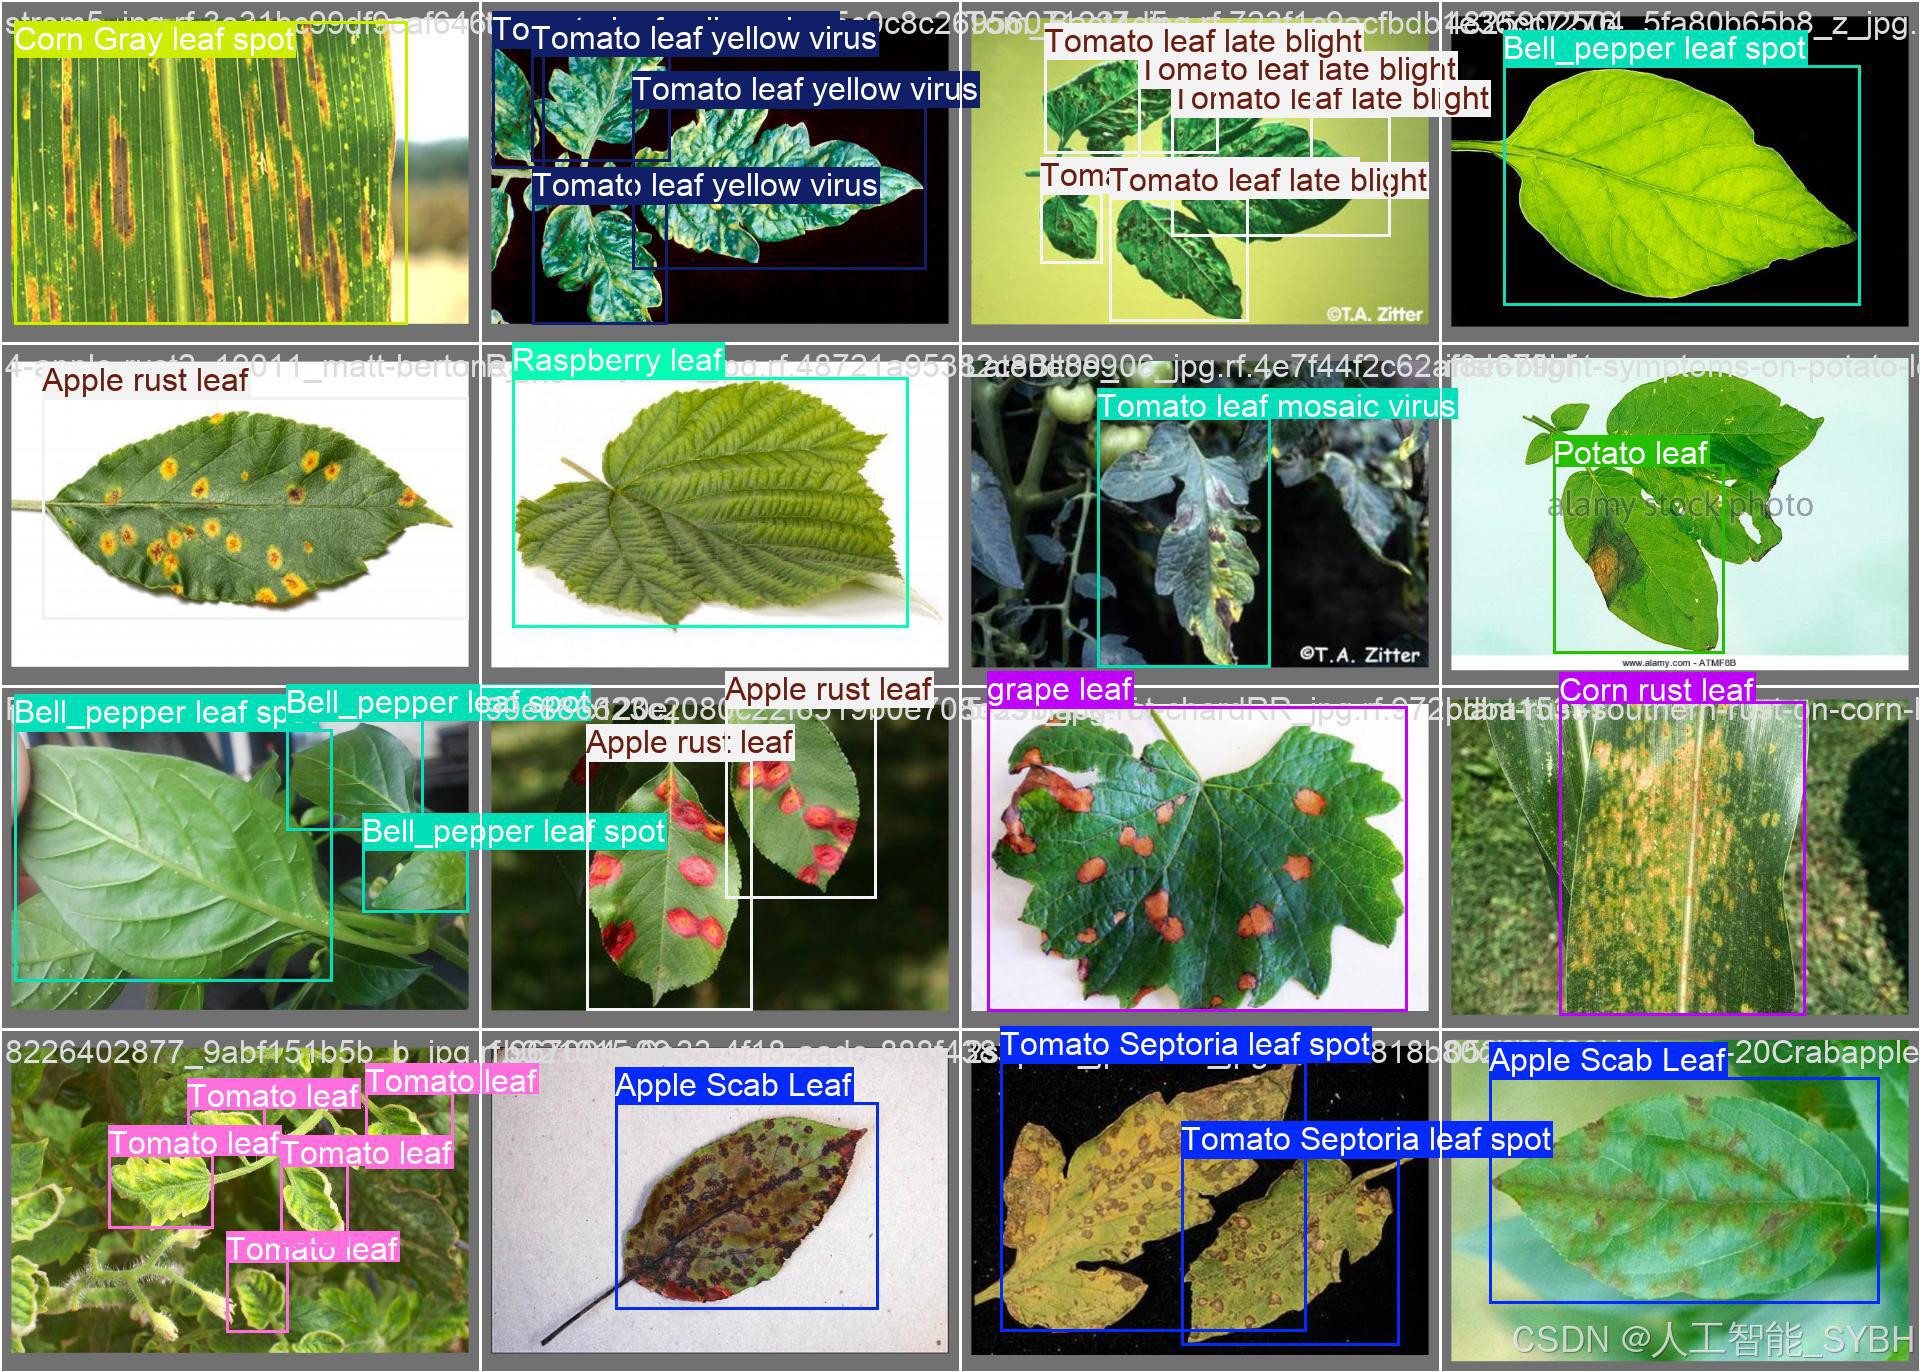The width and height of the screenshot is (1920, 1372).
Task: Click the T.A. Zitter credit on mosaic virus image
Action: pos(1360,654)
